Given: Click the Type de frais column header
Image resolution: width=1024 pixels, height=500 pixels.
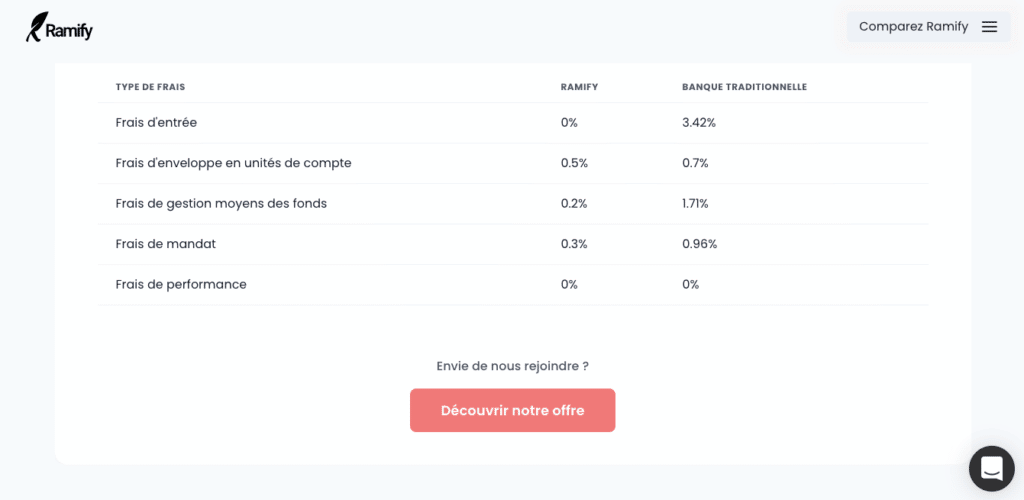Looking at the screenshot, I should point(150,87).
